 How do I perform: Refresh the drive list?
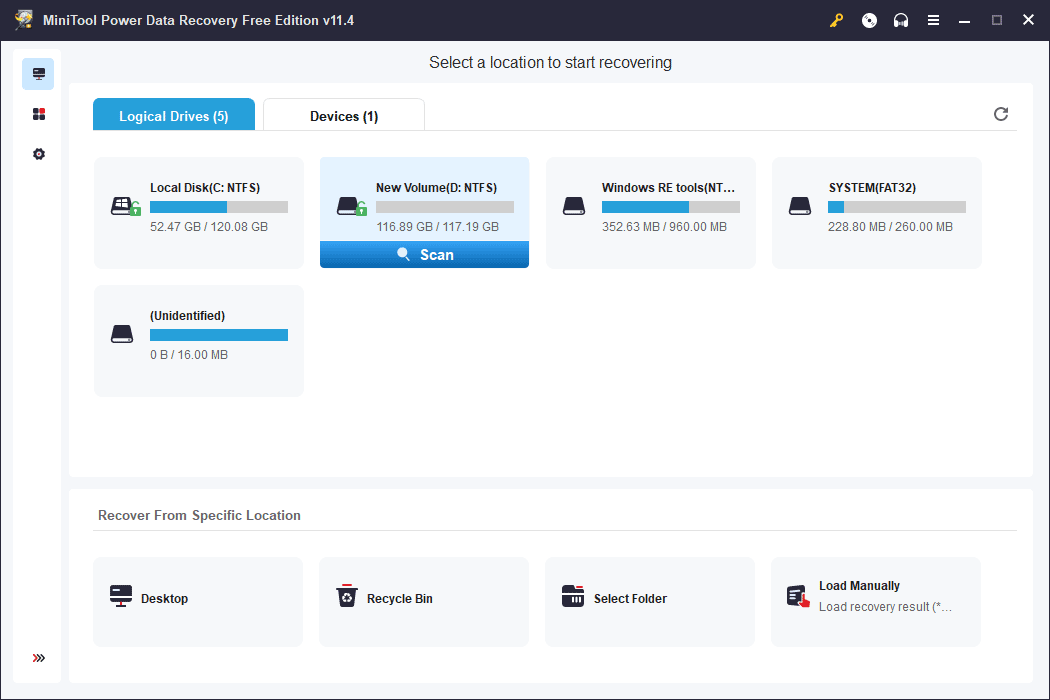pos(1000,114)
